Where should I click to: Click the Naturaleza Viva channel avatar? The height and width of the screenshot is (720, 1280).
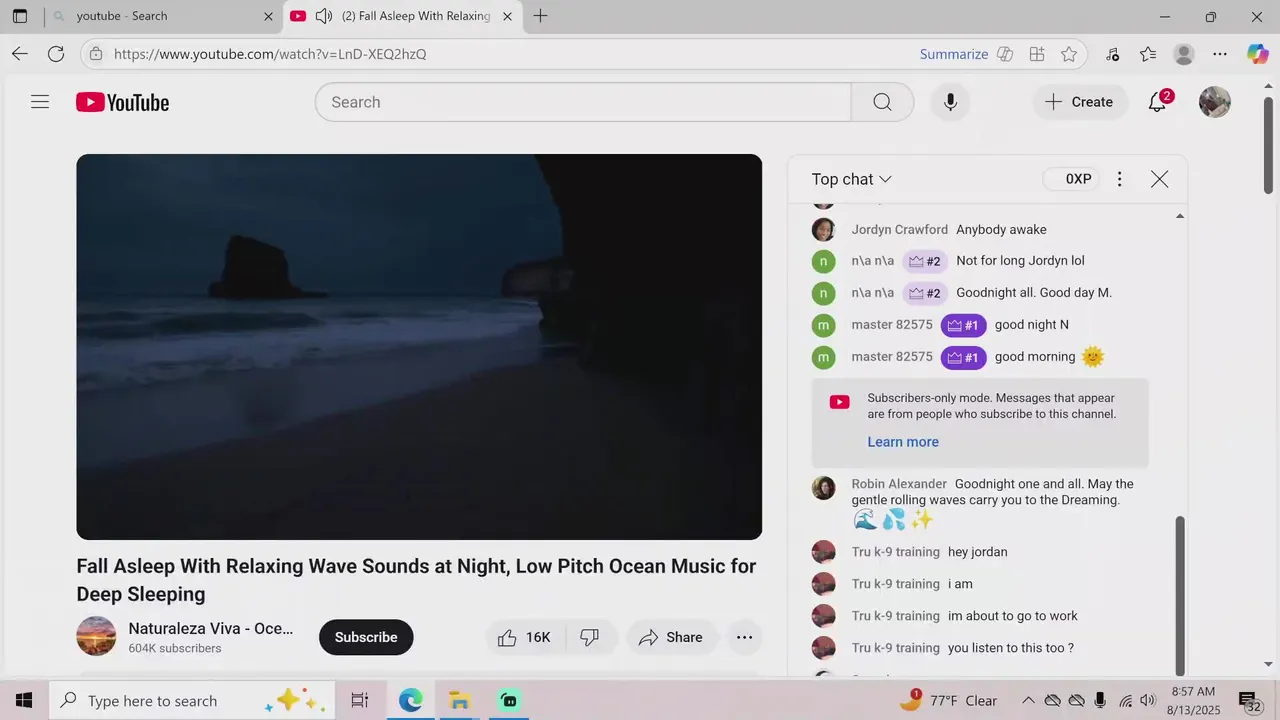coord(96,636)
